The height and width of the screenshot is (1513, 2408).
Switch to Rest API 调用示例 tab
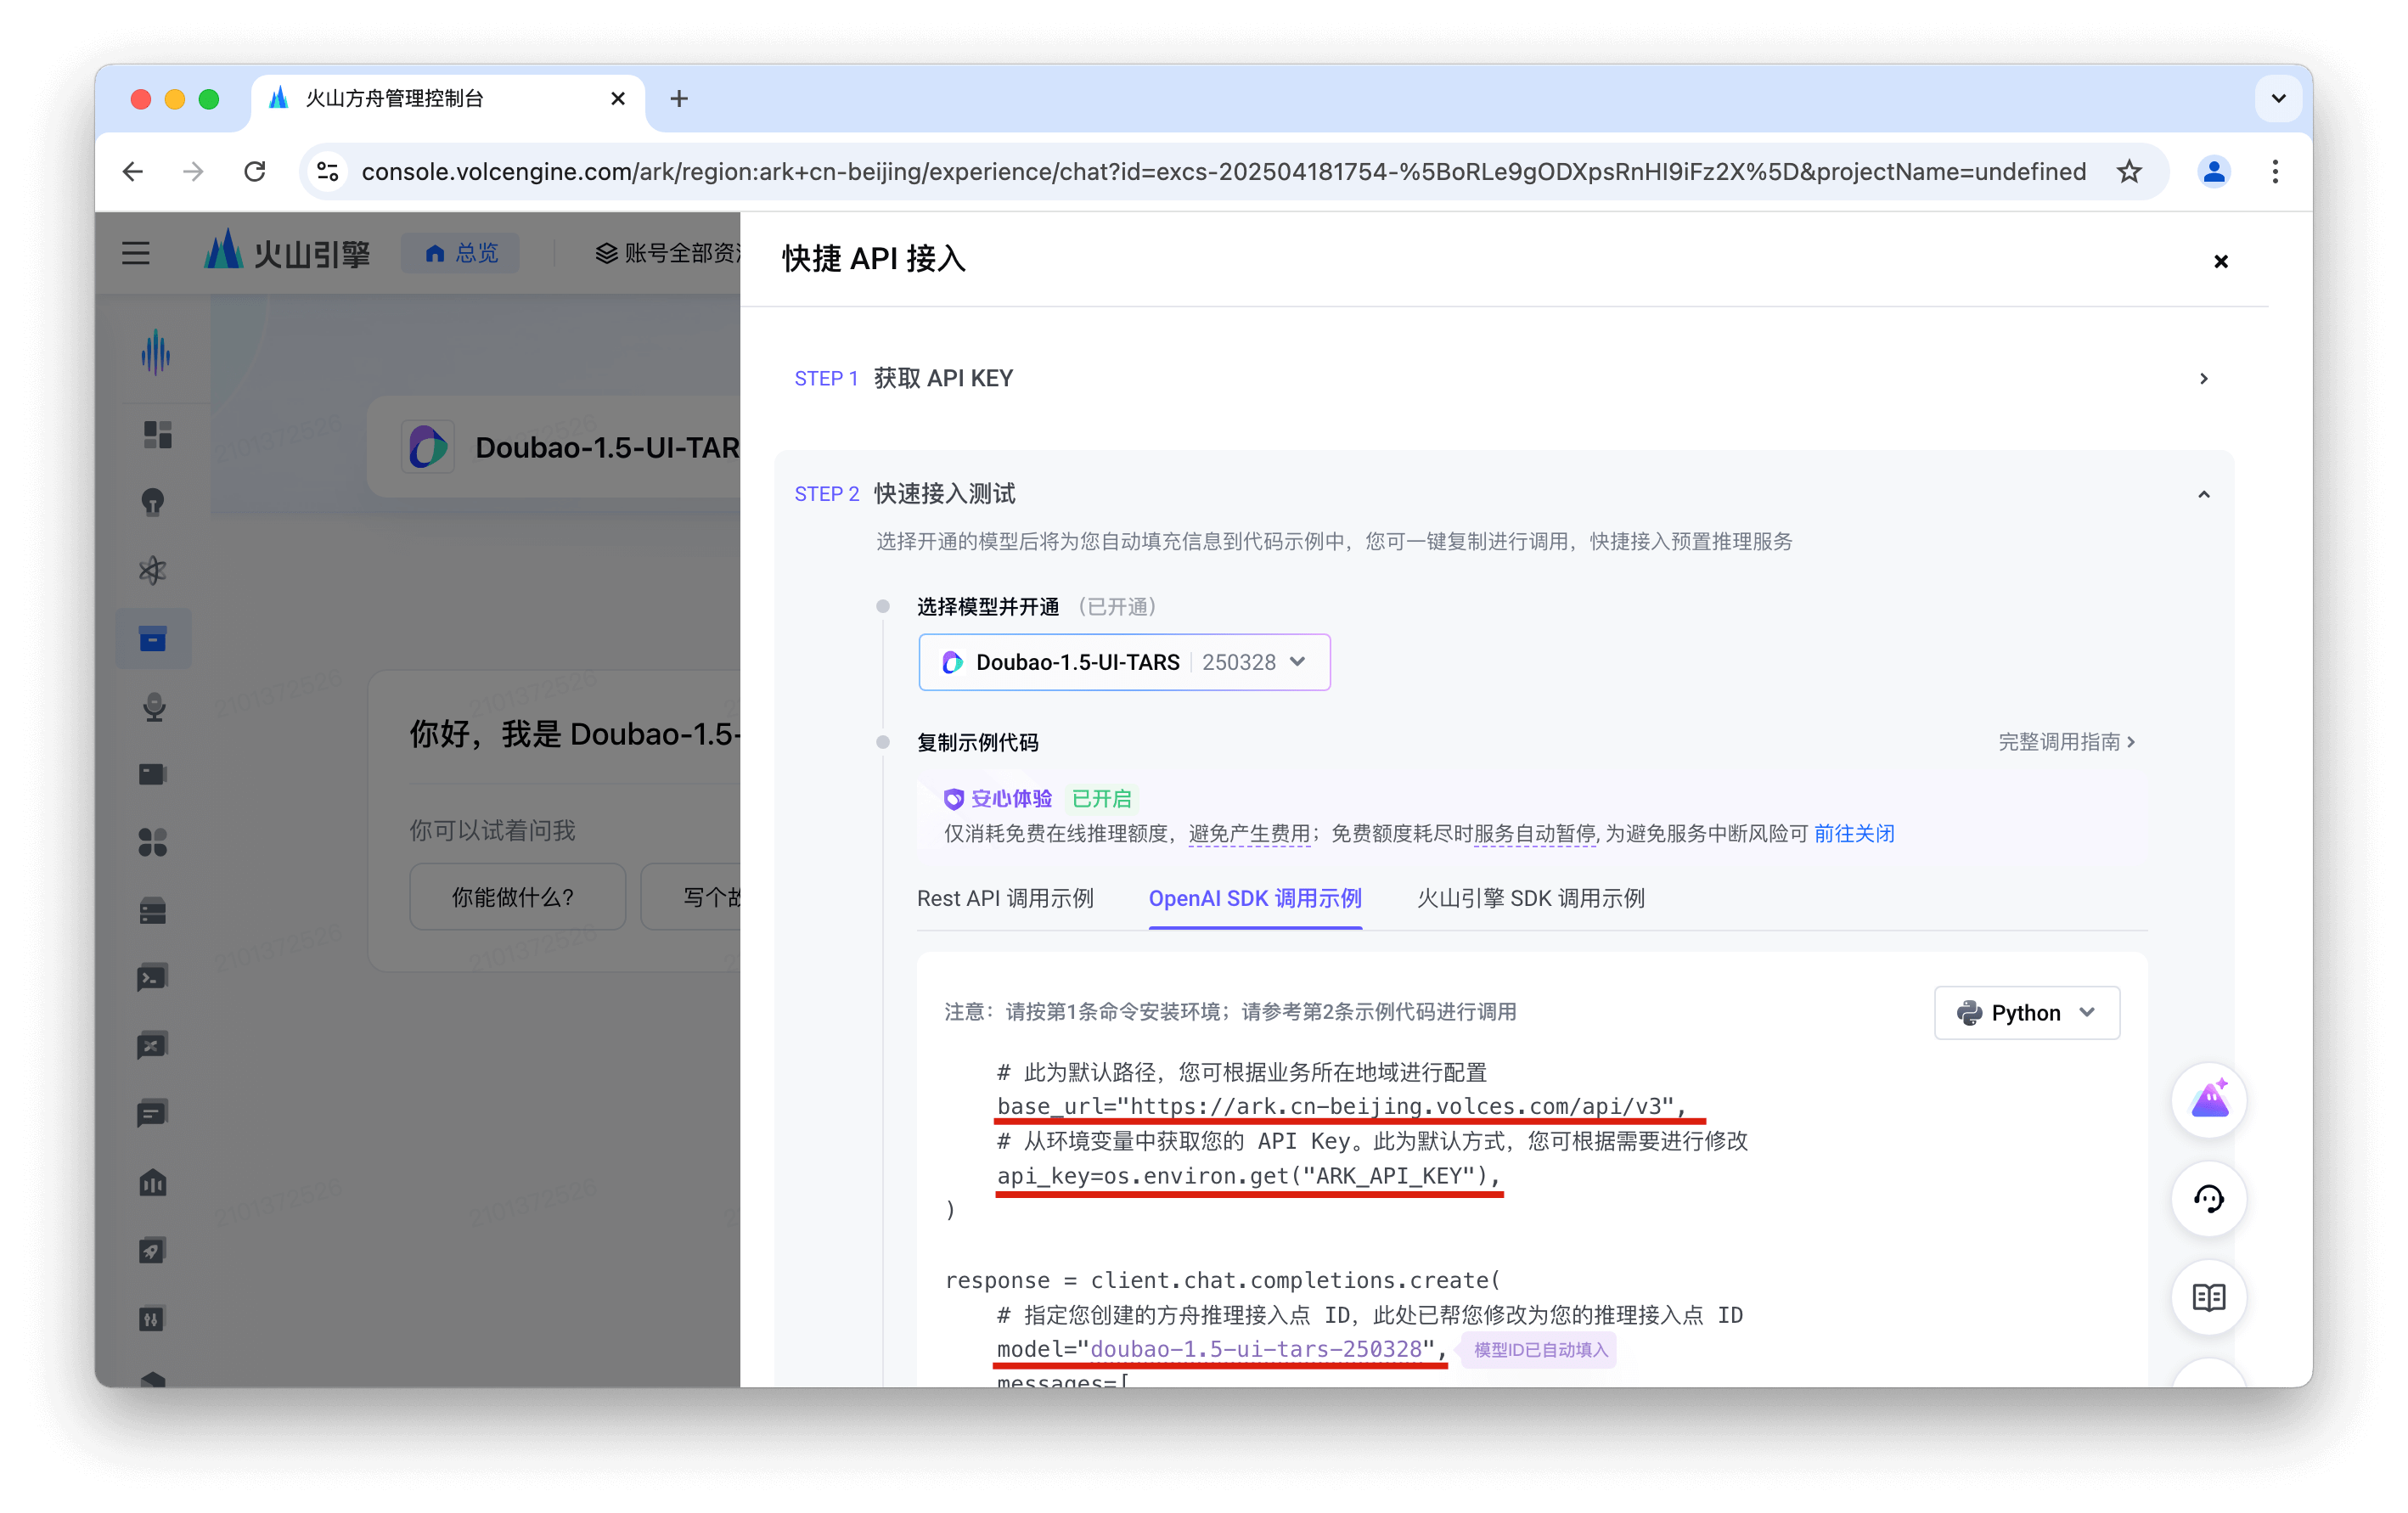coord(1005,898)
